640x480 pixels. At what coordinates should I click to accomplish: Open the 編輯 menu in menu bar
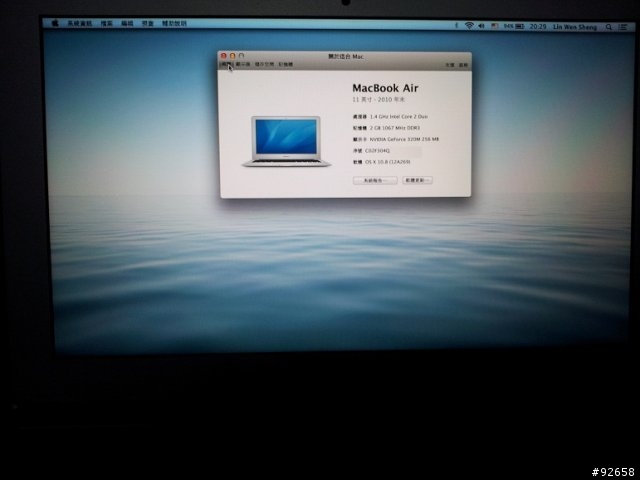tap(127, 24)
